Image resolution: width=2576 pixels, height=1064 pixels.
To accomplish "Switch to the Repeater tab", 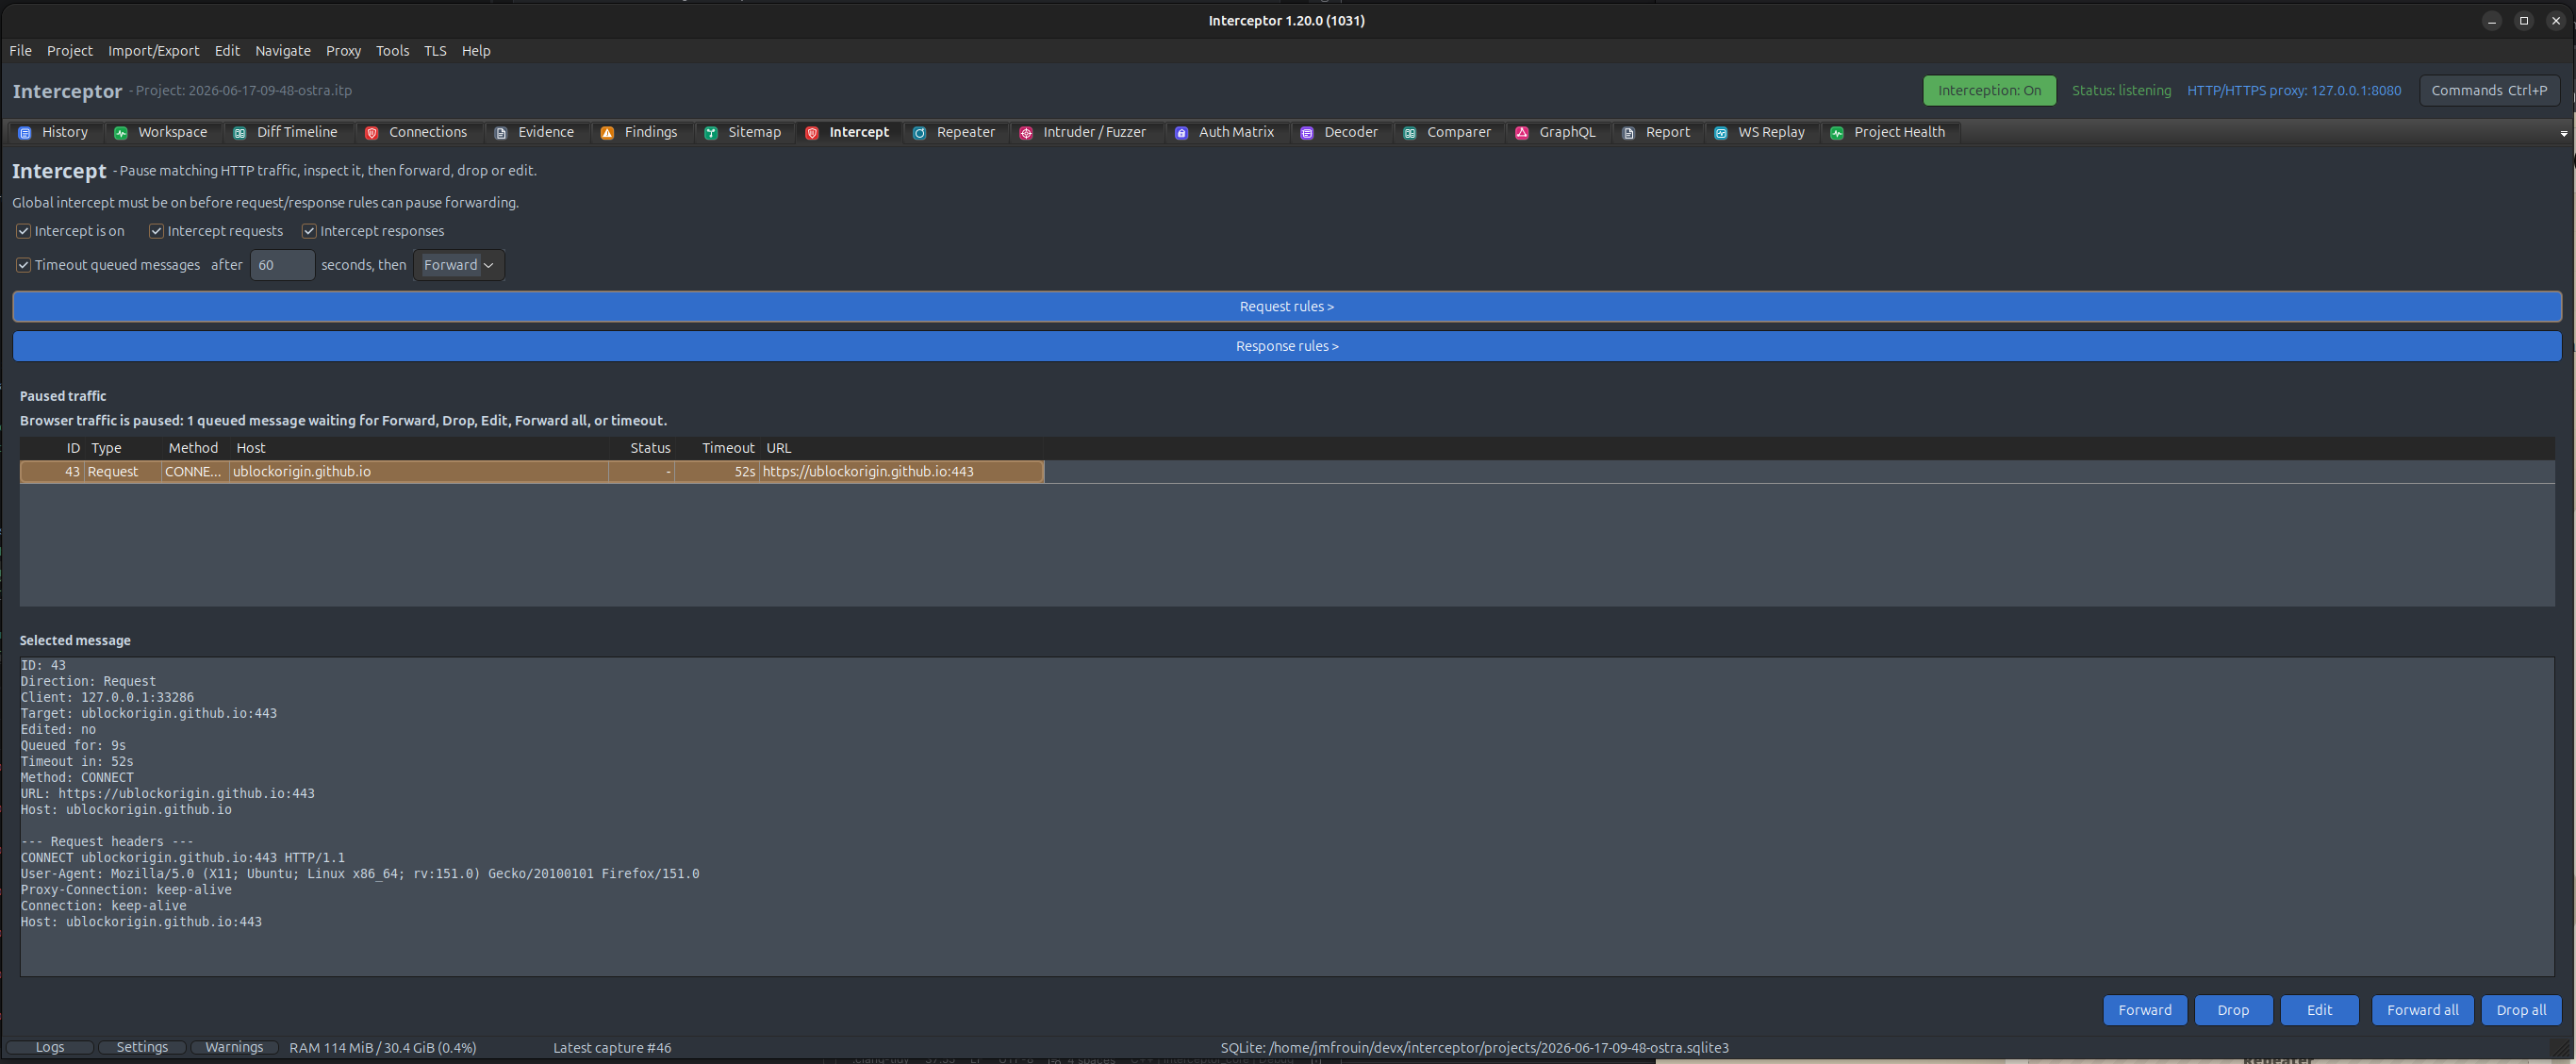I will (x=955, y=132).
